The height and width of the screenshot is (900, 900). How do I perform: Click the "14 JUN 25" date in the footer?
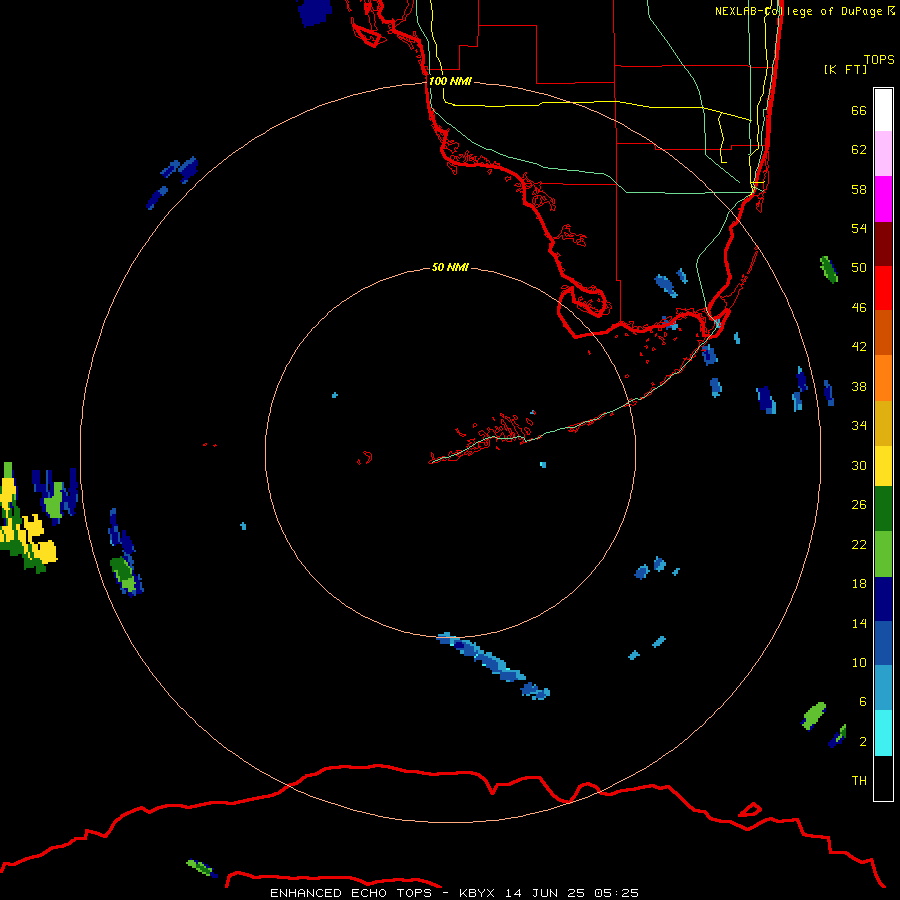pos(545,893)
